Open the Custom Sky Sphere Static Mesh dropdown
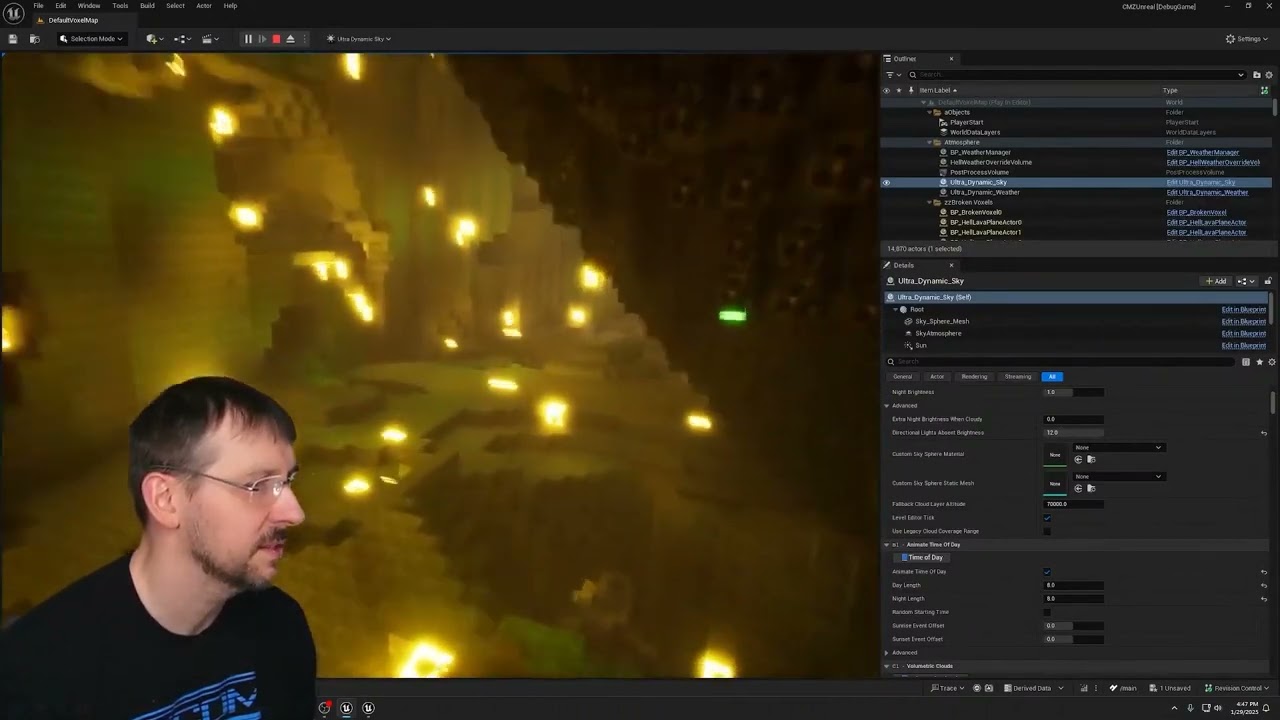This screenshot has height=720, width=1280. click(x=1118, y=476)
